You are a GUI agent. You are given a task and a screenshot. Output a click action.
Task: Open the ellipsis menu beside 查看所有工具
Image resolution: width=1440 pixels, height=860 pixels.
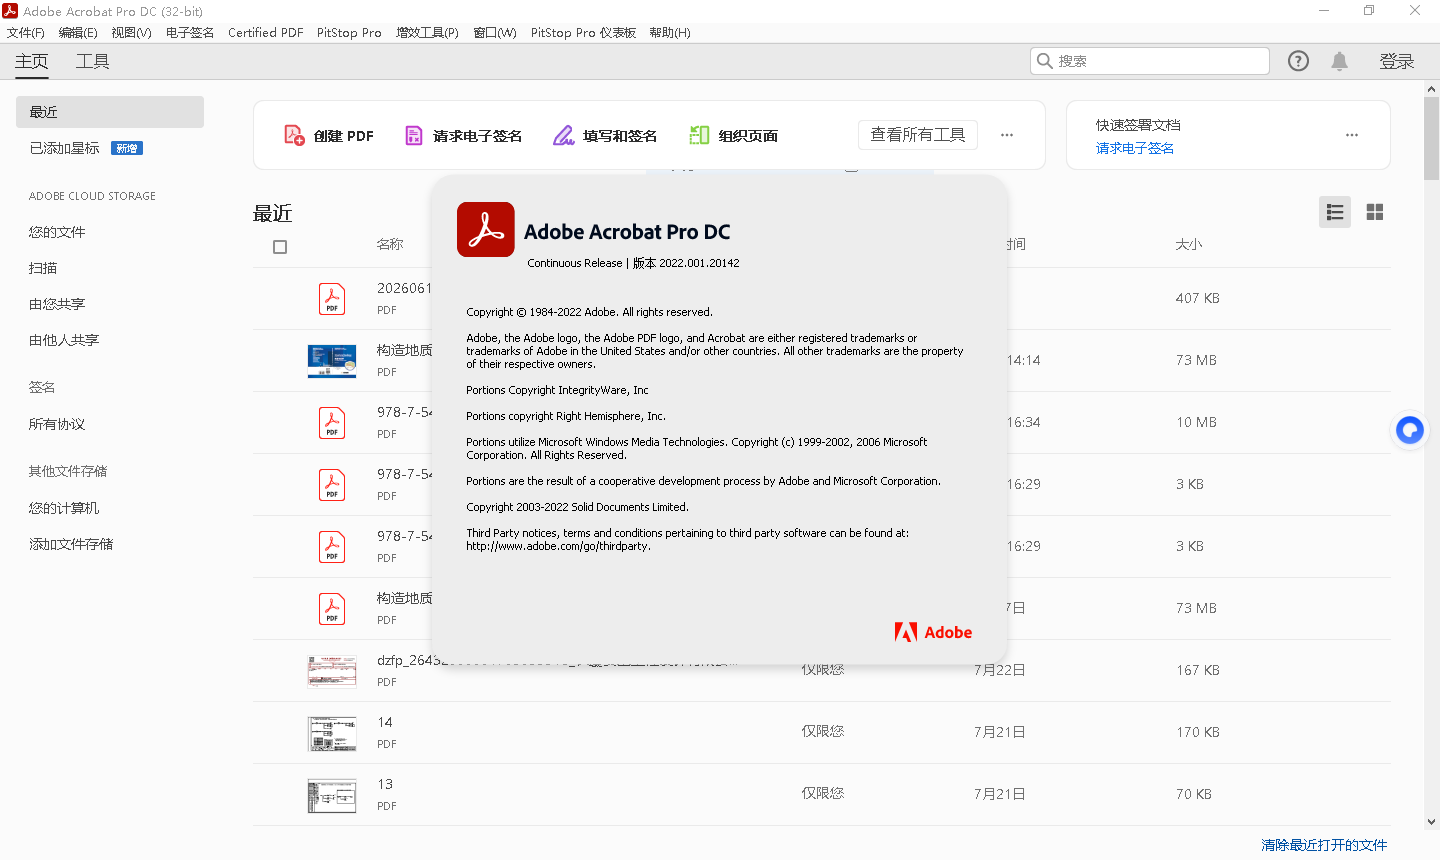pyautogui.click(x=1007, y=135)
